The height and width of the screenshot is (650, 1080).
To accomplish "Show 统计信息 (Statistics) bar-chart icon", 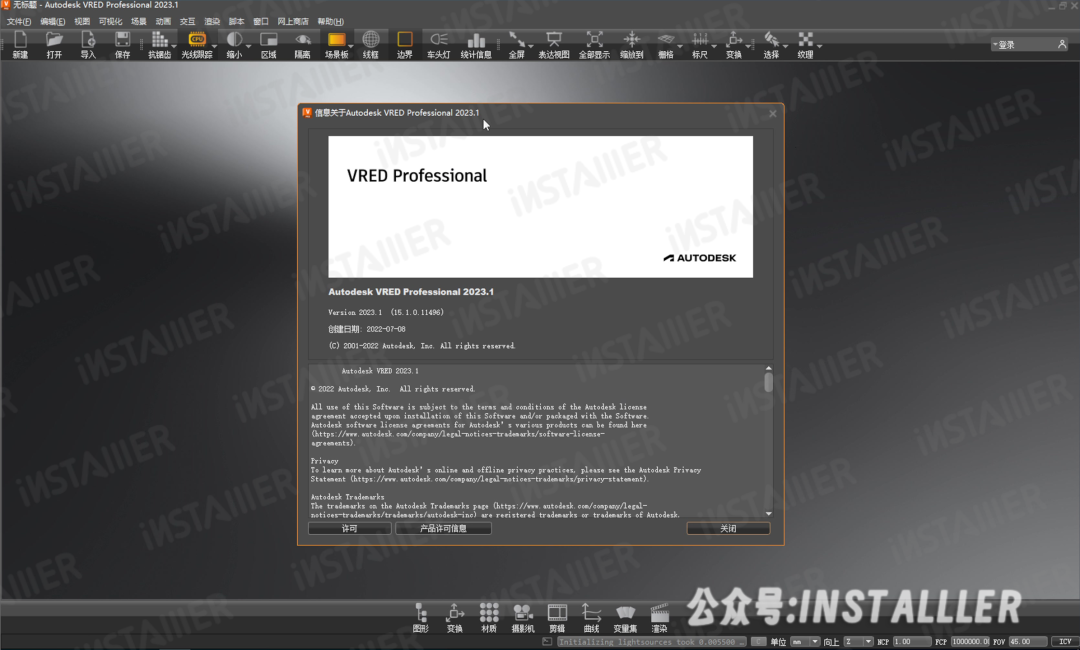I will (x=476, y=45).
